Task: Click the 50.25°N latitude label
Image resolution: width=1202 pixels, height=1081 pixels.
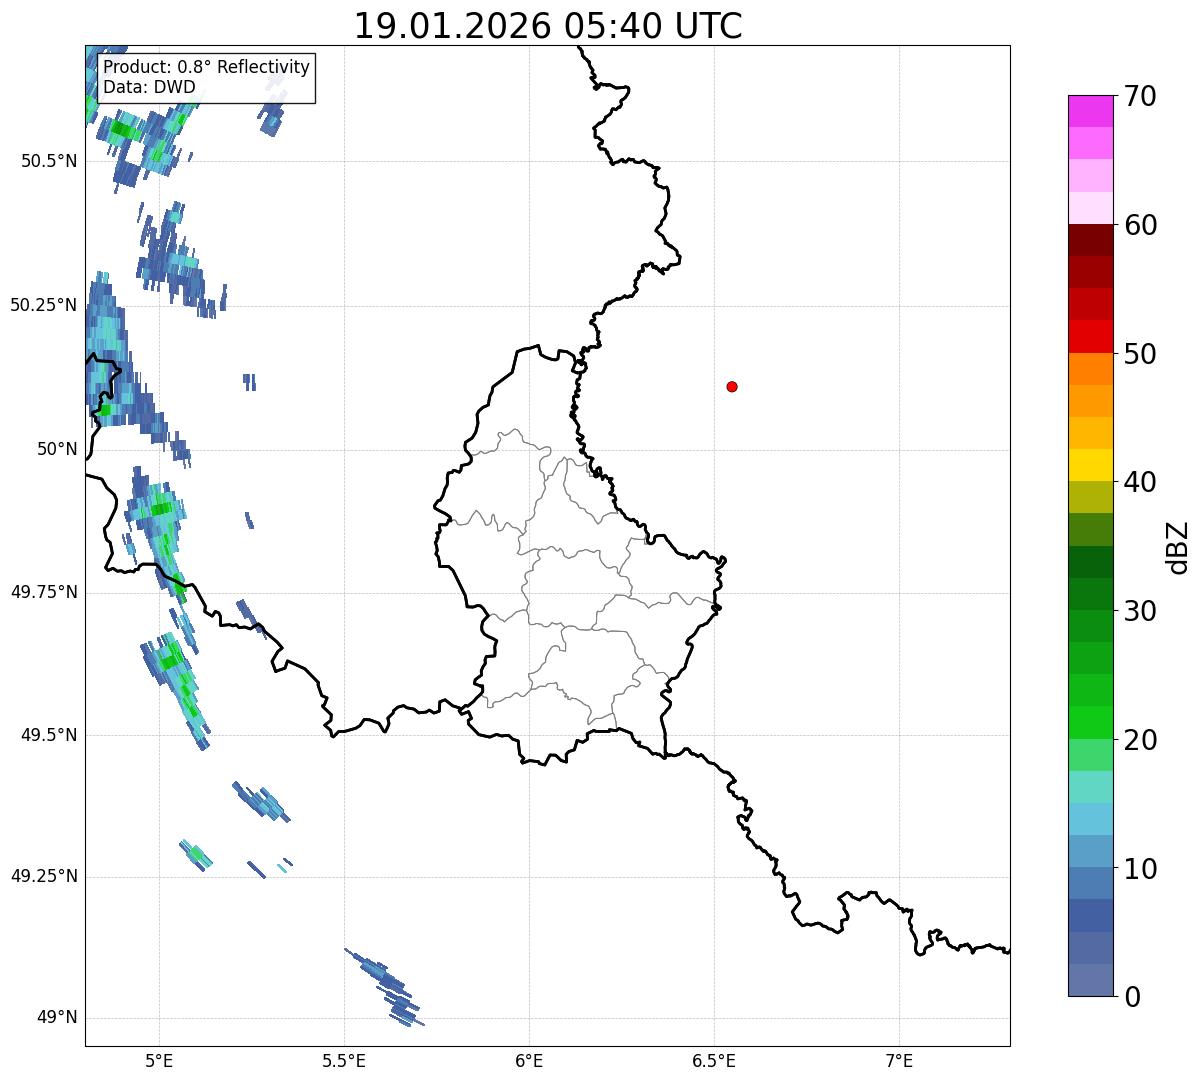Action: click(x=43, y=305)
